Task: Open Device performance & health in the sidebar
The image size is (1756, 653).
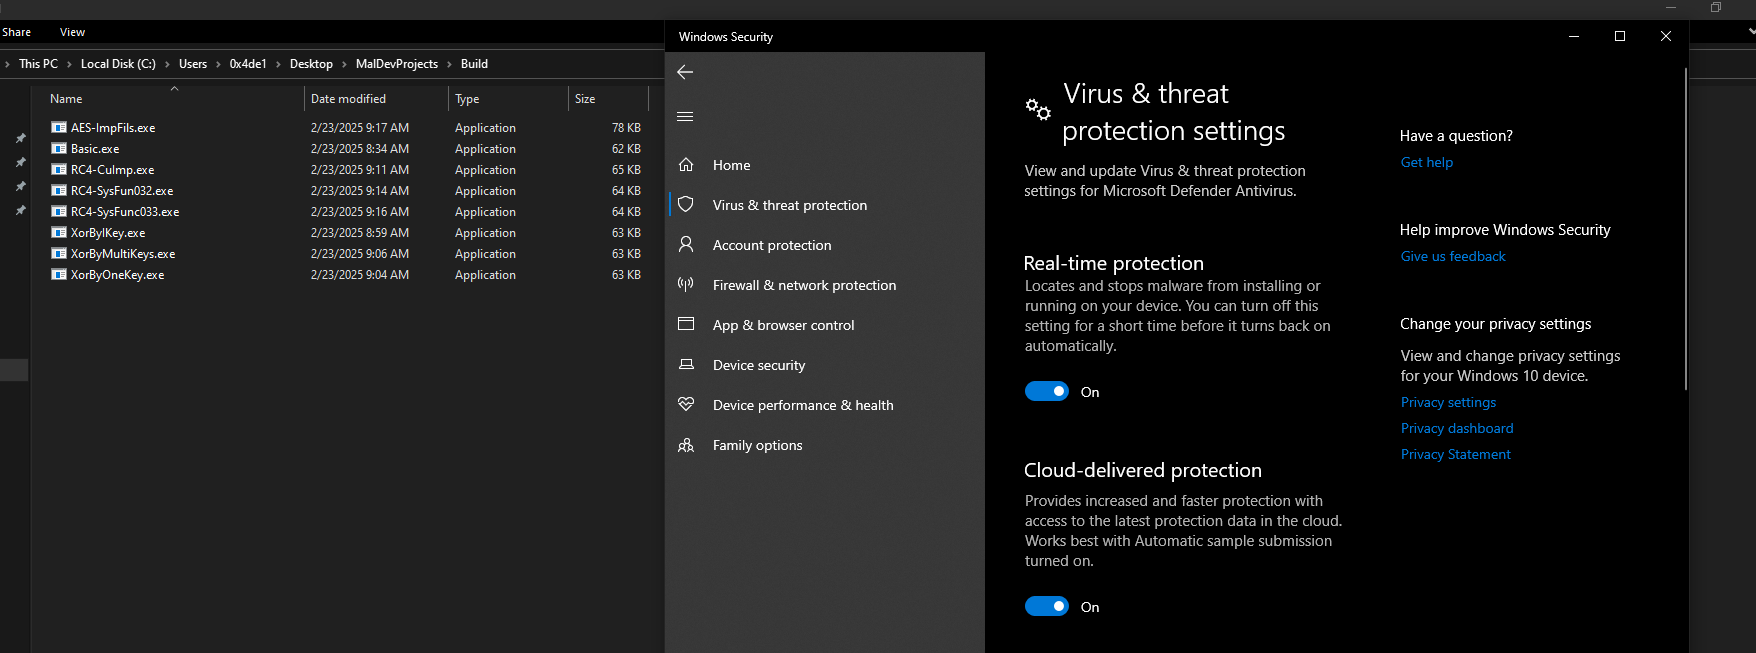Action: 803,405
